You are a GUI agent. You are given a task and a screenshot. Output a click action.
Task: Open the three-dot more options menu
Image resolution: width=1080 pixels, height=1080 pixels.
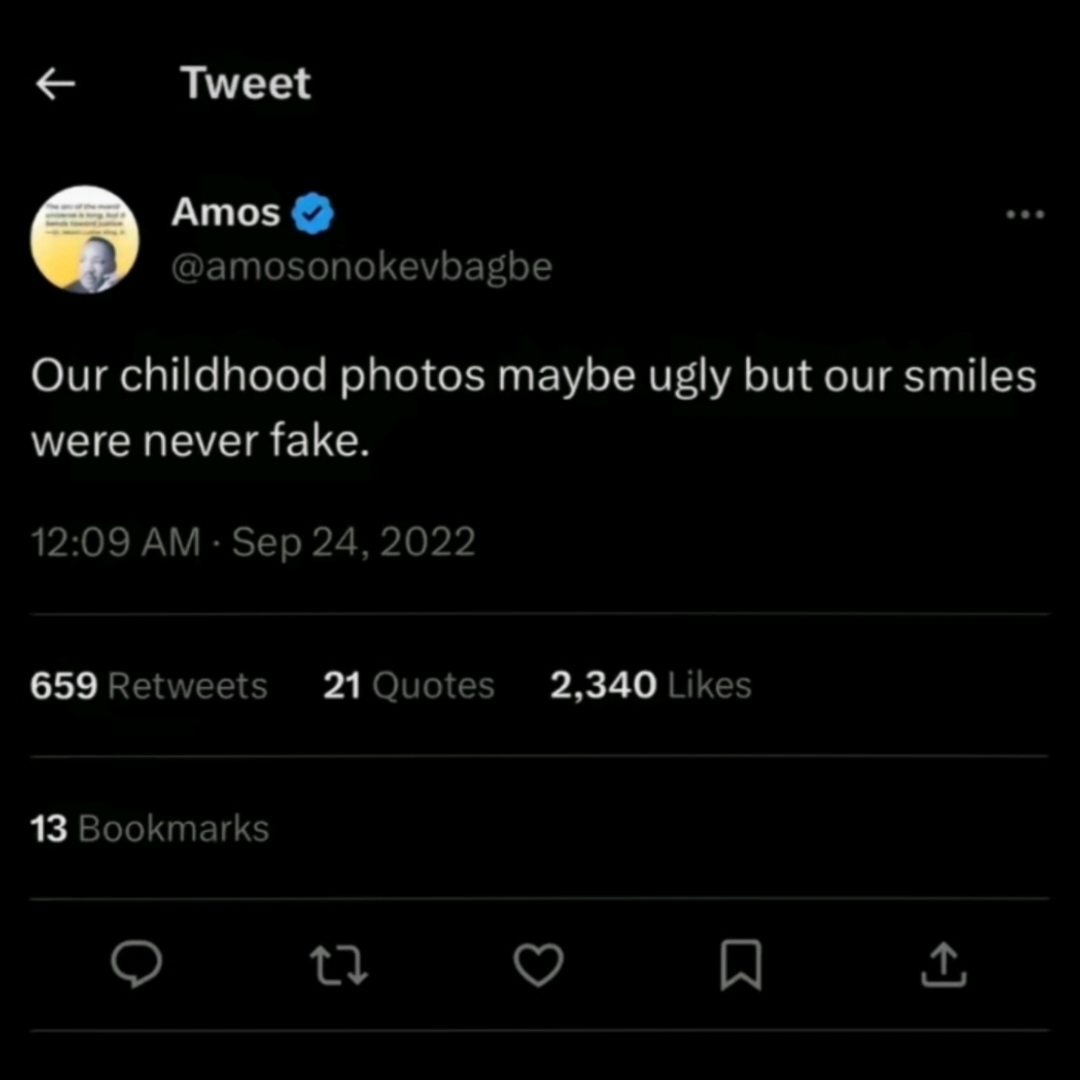[1025, 213]
